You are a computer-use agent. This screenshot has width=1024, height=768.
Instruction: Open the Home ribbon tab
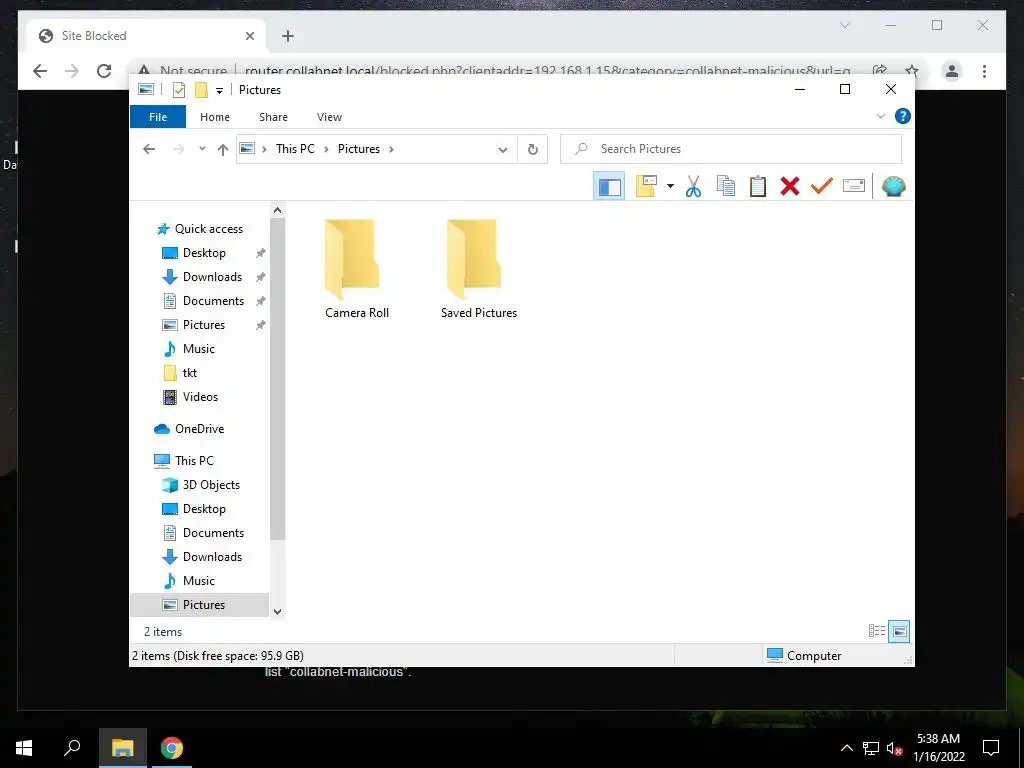215,117
